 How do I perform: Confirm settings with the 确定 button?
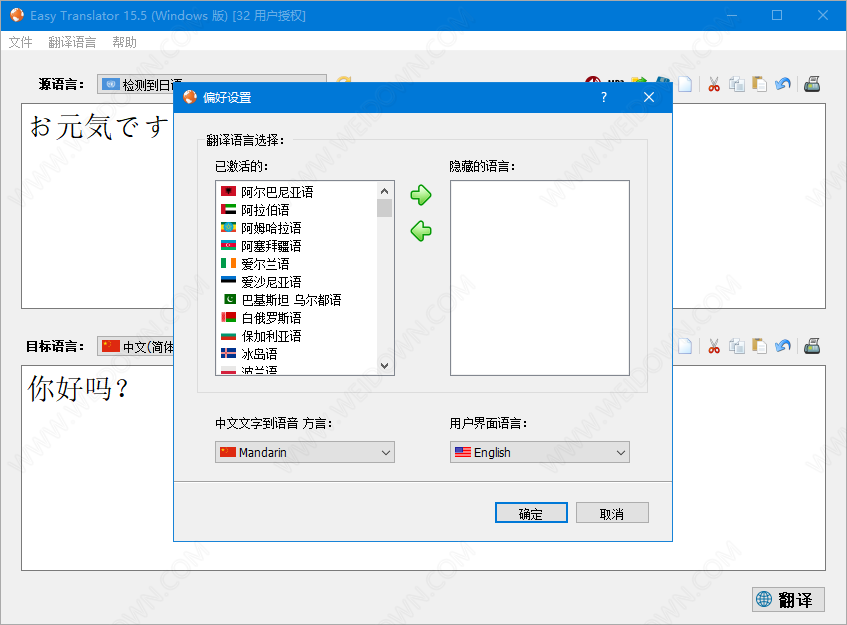pyautogui.click(x=531, y=513)
